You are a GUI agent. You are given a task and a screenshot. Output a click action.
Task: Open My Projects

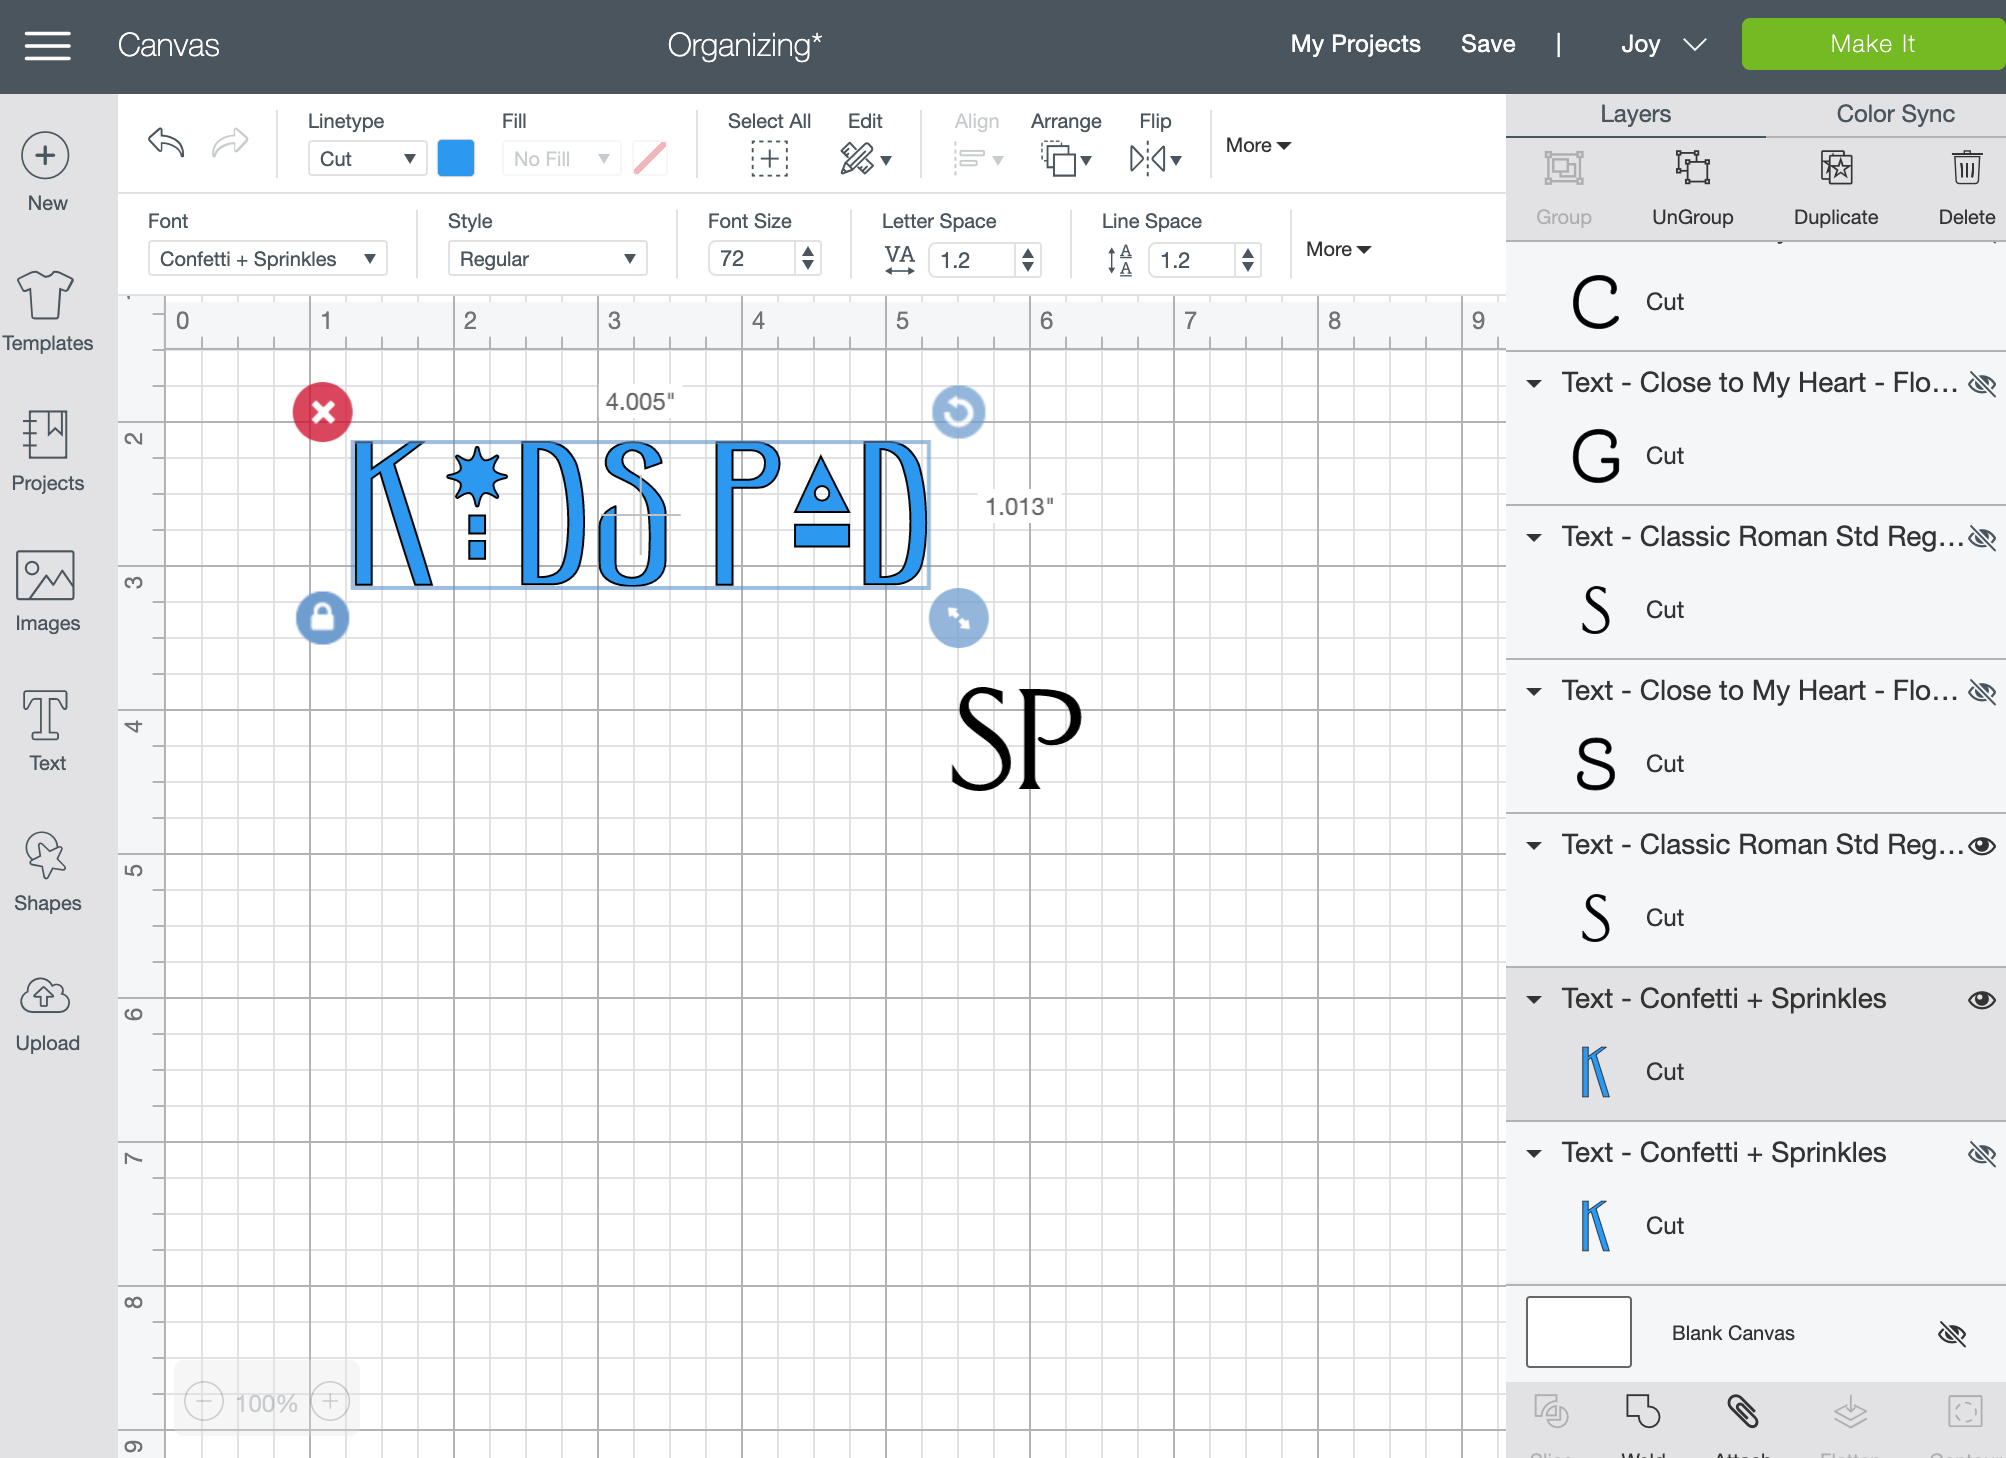coord(1355,44)
